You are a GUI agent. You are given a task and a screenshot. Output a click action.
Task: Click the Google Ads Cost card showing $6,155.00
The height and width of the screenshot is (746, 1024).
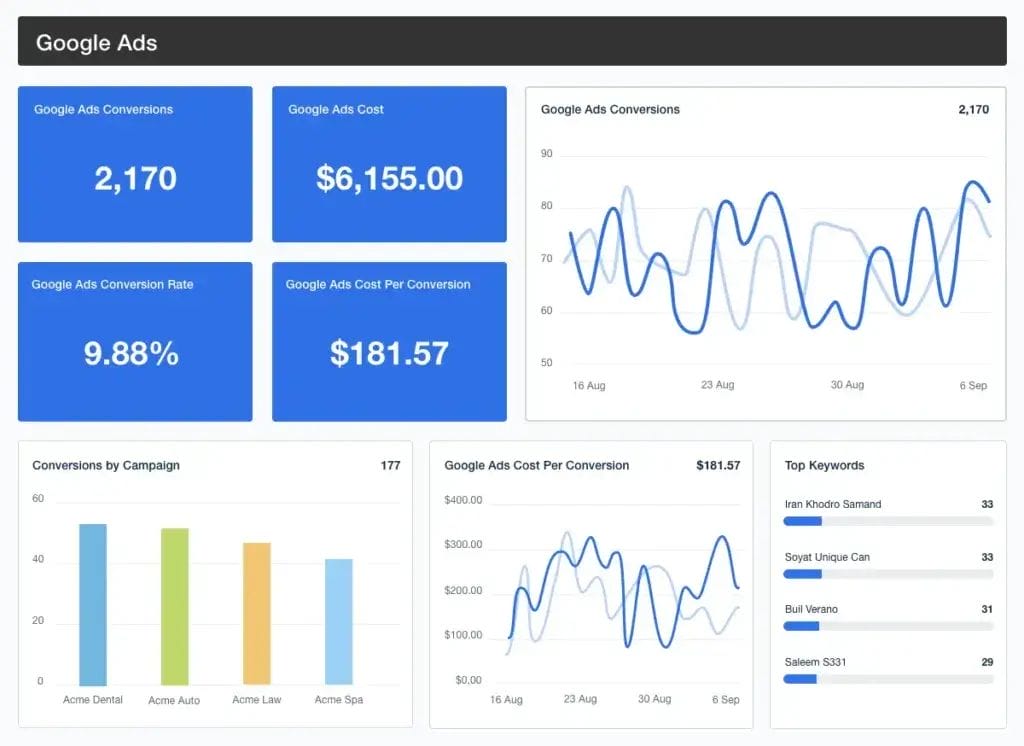point(389,164)
